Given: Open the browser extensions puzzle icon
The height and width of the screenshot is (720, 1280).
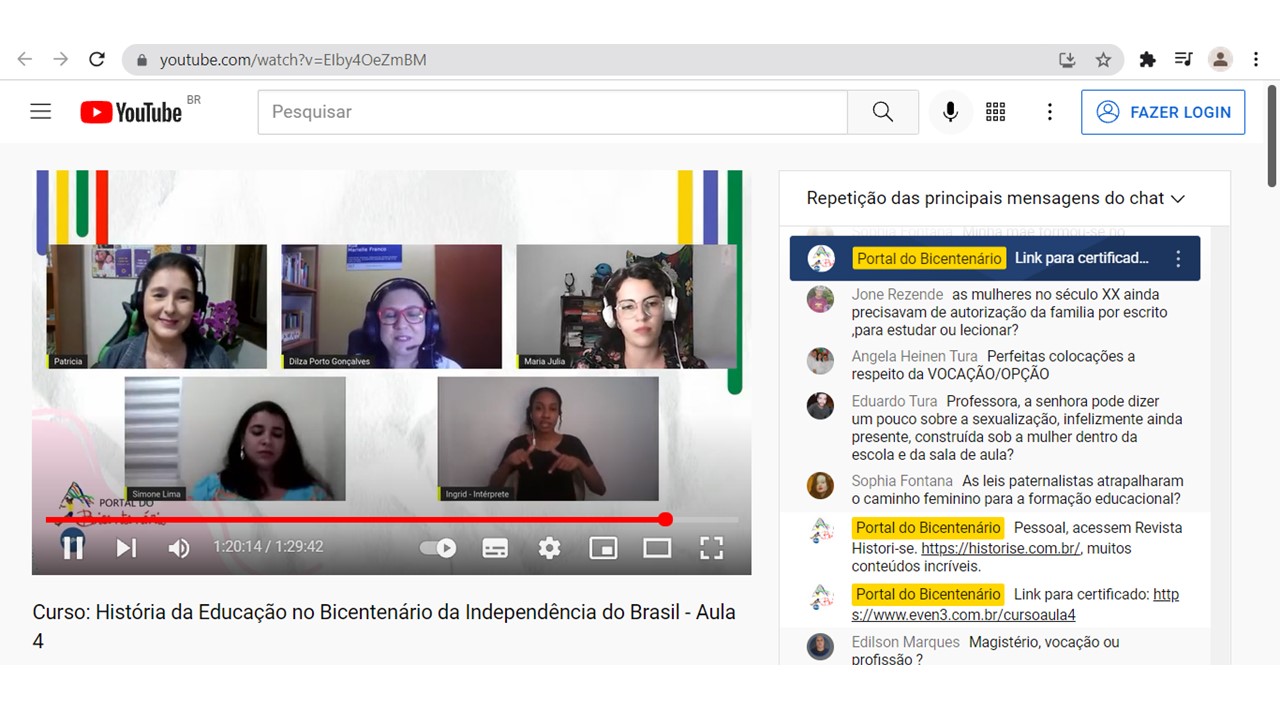Looking at the screenshot, I should click(x=1148, y=60).
